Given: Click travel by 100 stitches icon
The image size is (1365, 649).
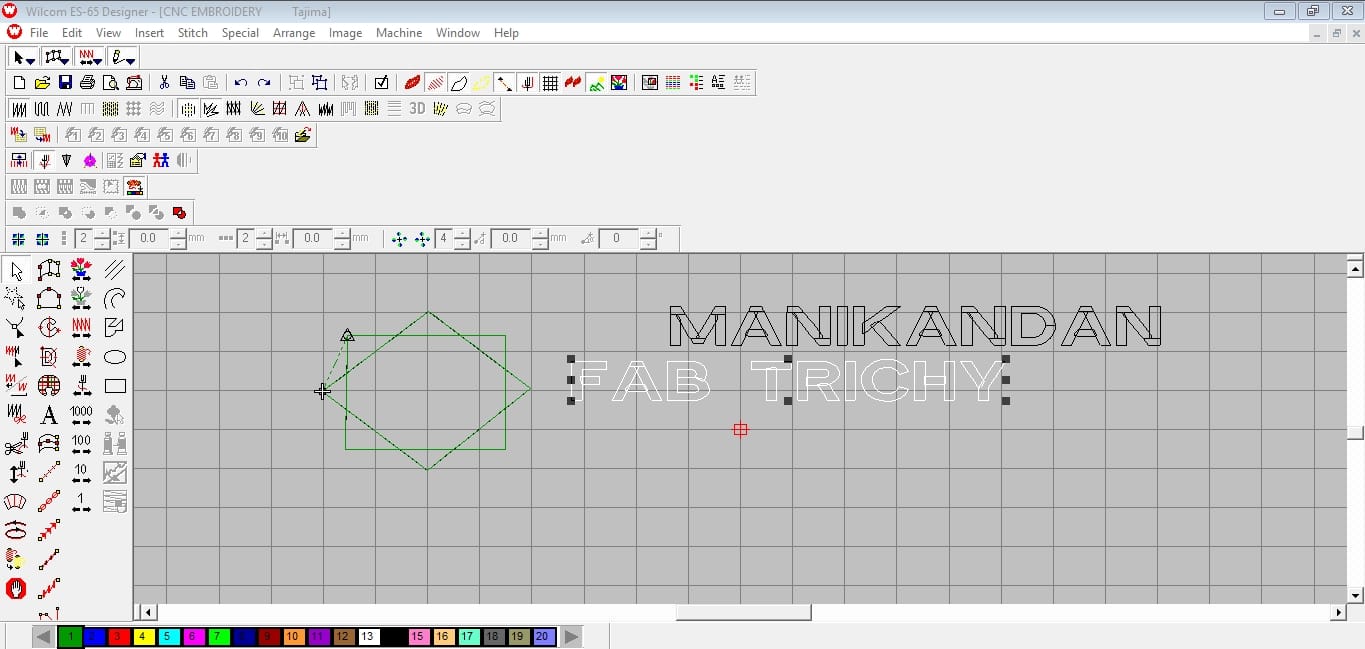Looking at the screenshot, I should pyautogui.click(x=81, y=443).
